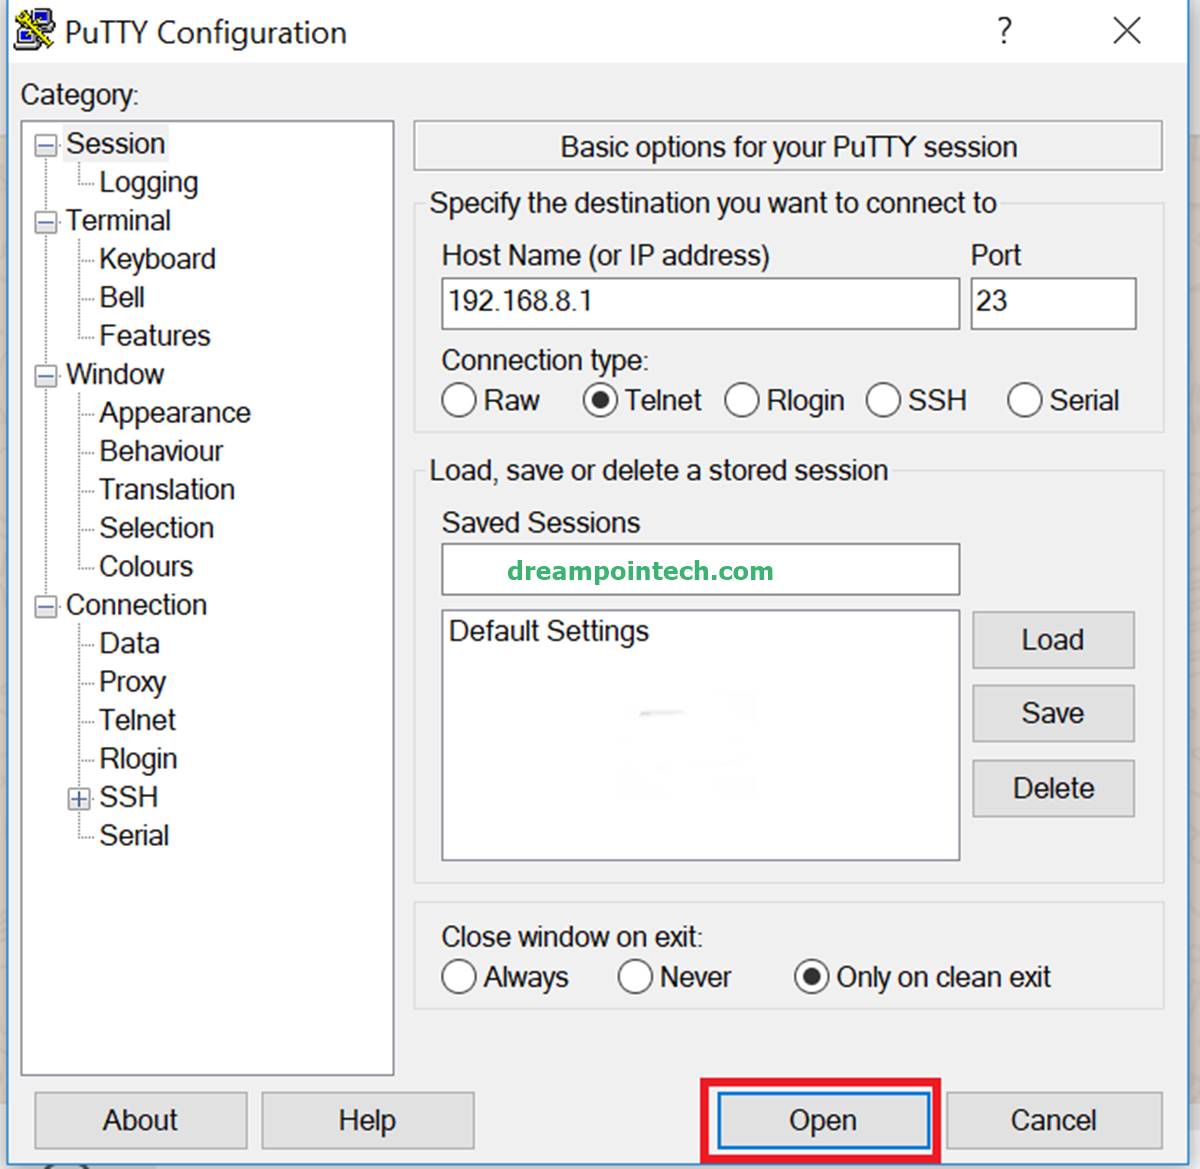
Task: Open the About dialog
Action: pos(139,1120)
